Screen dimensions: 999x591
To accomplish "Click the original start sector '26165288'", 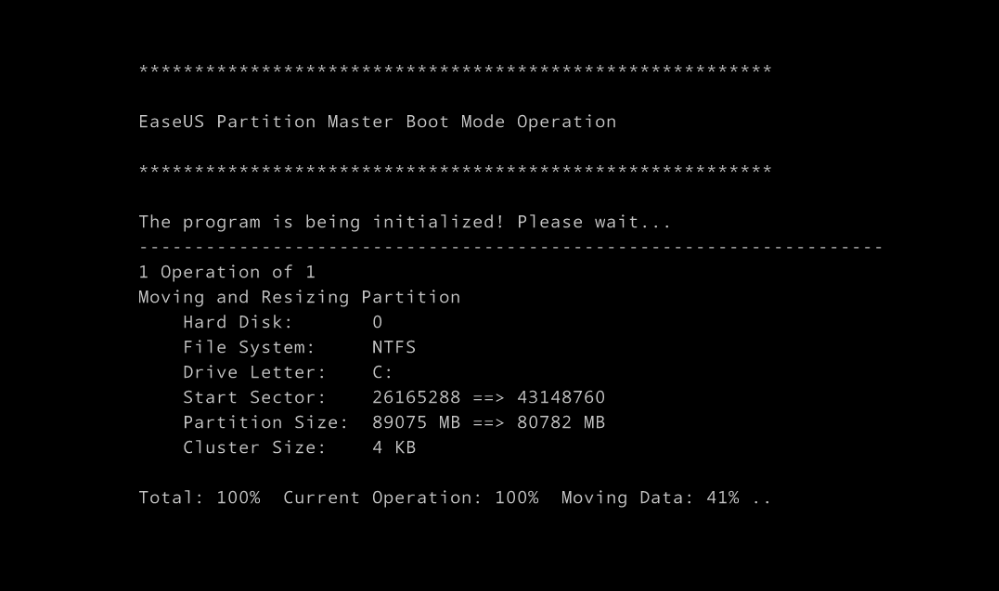I will 416,397.
